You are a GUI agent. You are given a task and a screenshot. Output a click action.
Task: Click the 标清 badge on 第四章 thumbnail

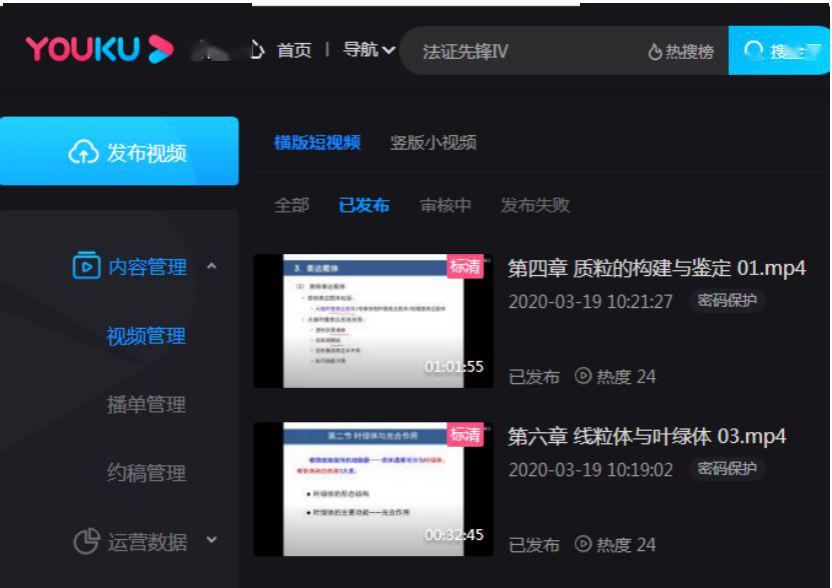pyautogui.click(x=465, y=266)
